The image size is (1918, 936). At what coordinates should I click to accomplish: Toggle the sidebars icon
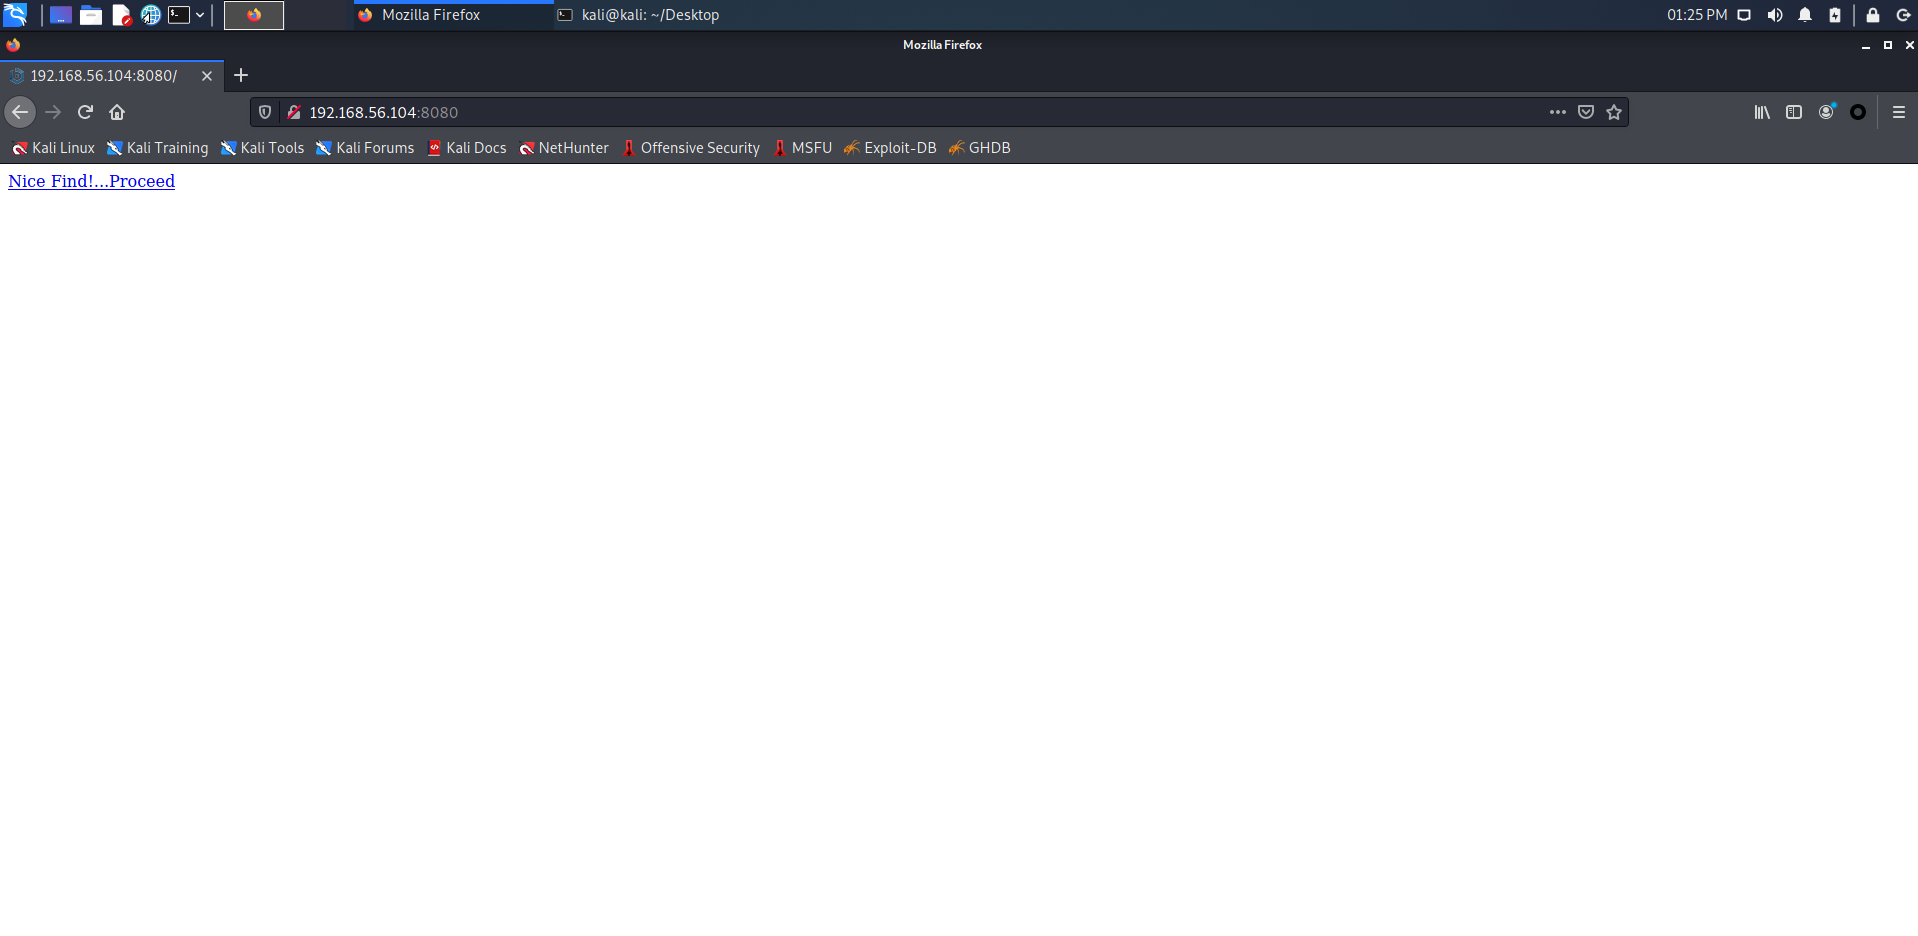point(1794,112)
